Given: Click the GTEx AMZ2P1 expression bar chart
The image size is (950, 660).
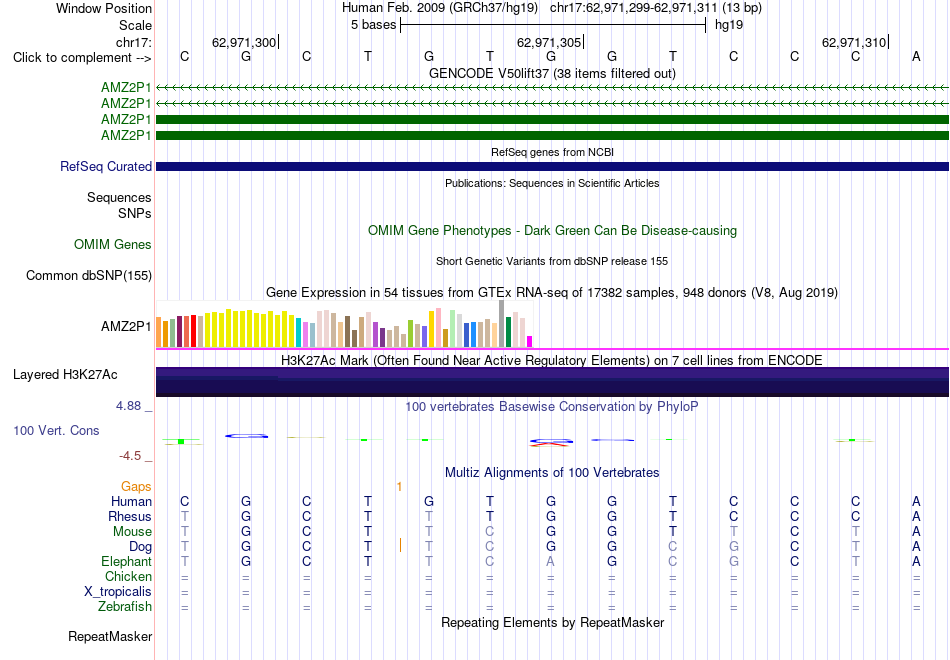Looking at the screenshot, I should [344, 324].
